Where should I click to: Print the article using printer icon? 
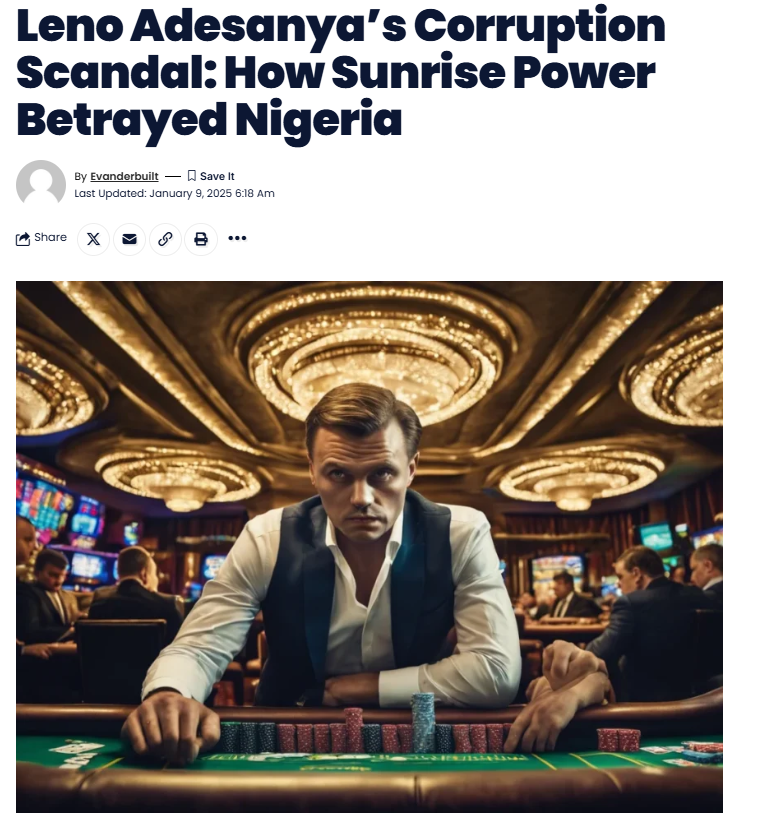click(x=201, y=239)
